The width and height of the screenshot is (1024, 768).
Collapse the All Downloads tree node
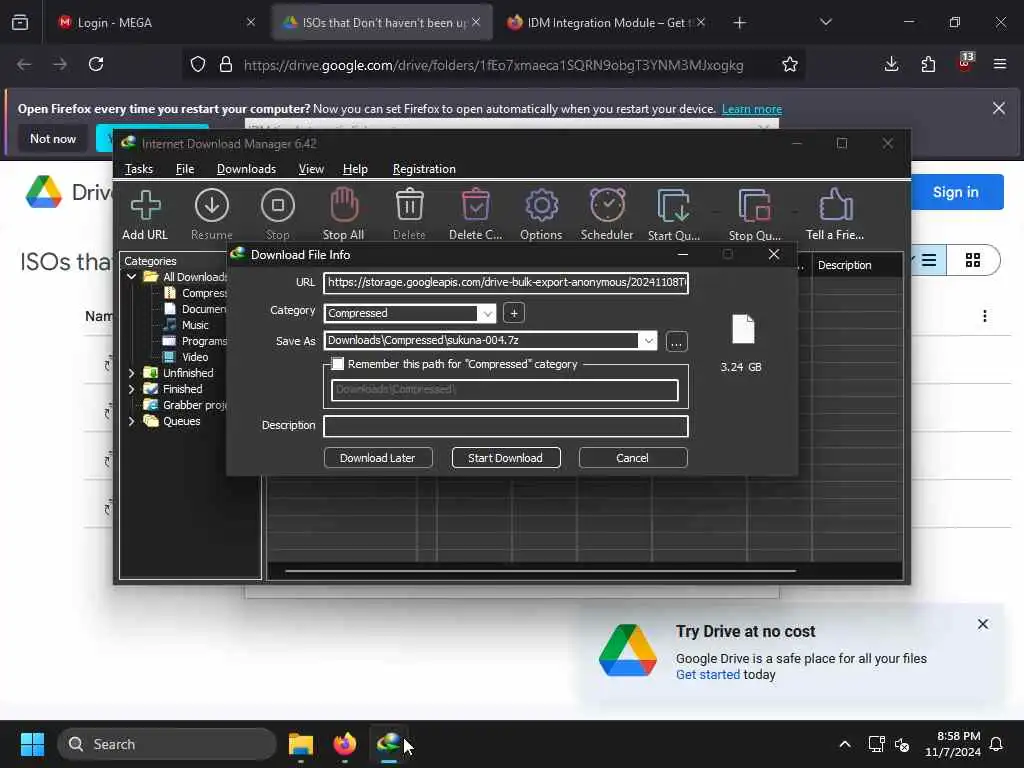[131, 277]
